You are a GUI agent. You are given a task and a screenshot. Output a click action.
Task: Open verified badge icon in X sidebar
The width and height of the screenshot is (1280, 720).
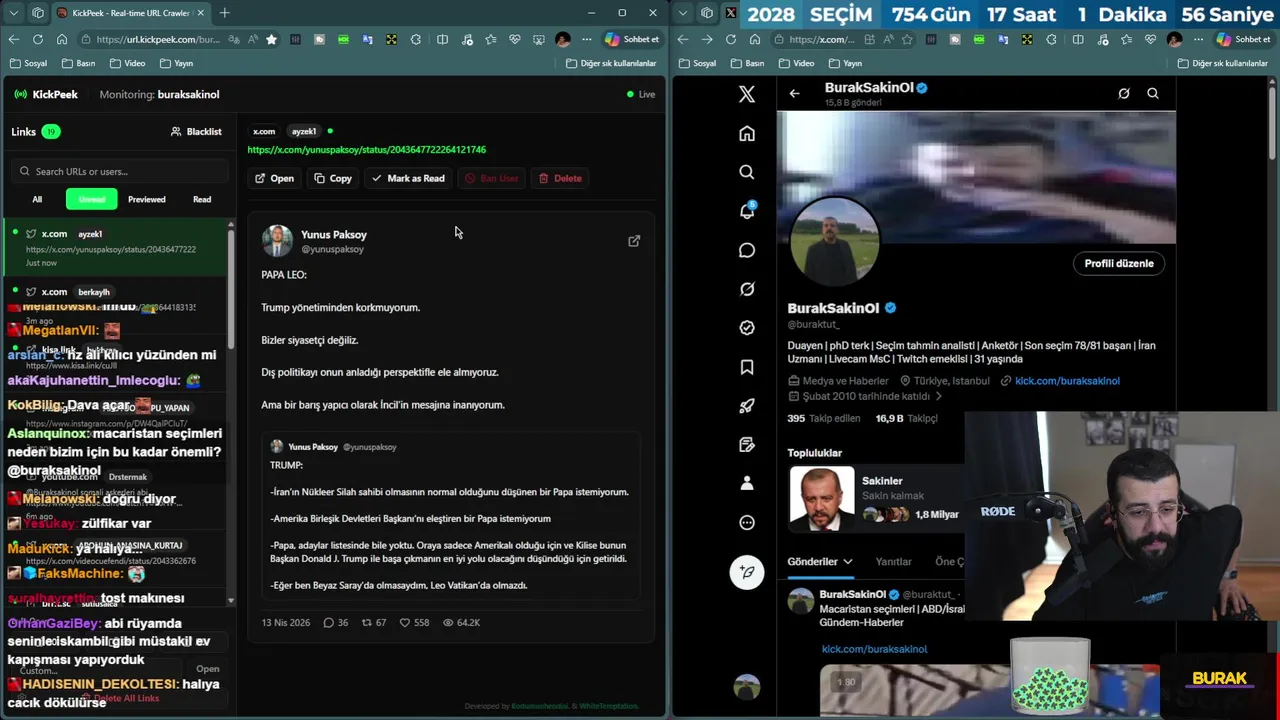pyautogui.click(x=747, y=328)
